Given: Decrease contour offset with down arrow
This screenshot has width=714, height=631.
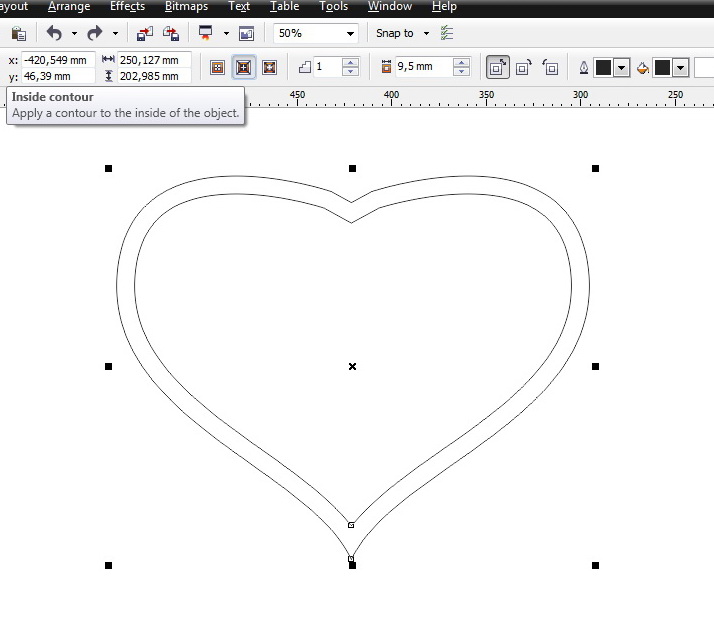Looking at the screenshot, I should click(461, 71).
